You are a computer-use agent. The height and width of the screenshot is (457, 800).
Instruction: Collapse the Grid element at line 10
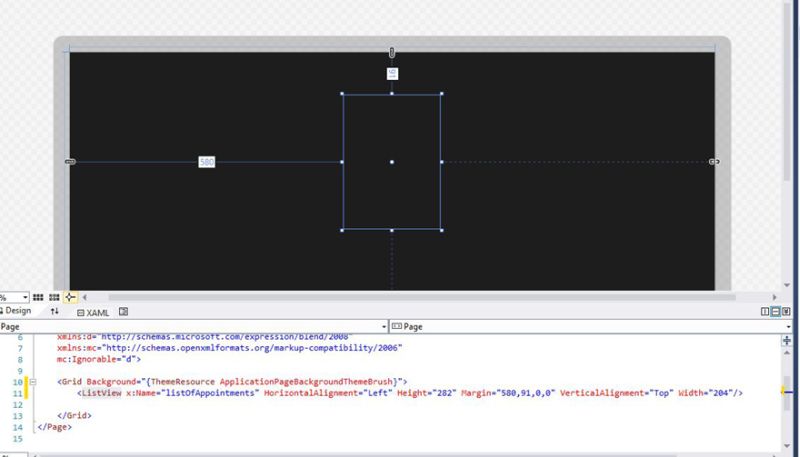coord(33,382)
